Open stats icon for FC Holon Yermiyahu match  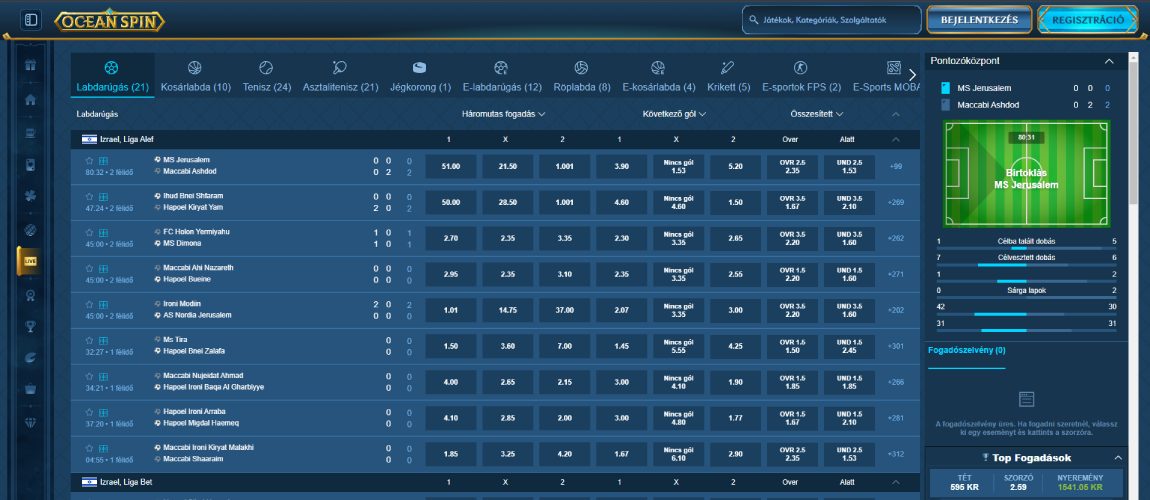coord(103,232)
